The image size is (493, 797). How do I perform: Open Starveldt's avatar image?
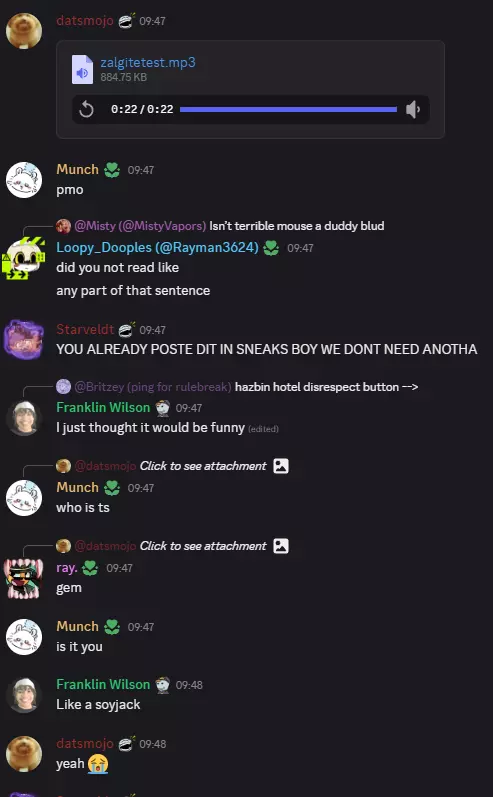coord(24,339)
